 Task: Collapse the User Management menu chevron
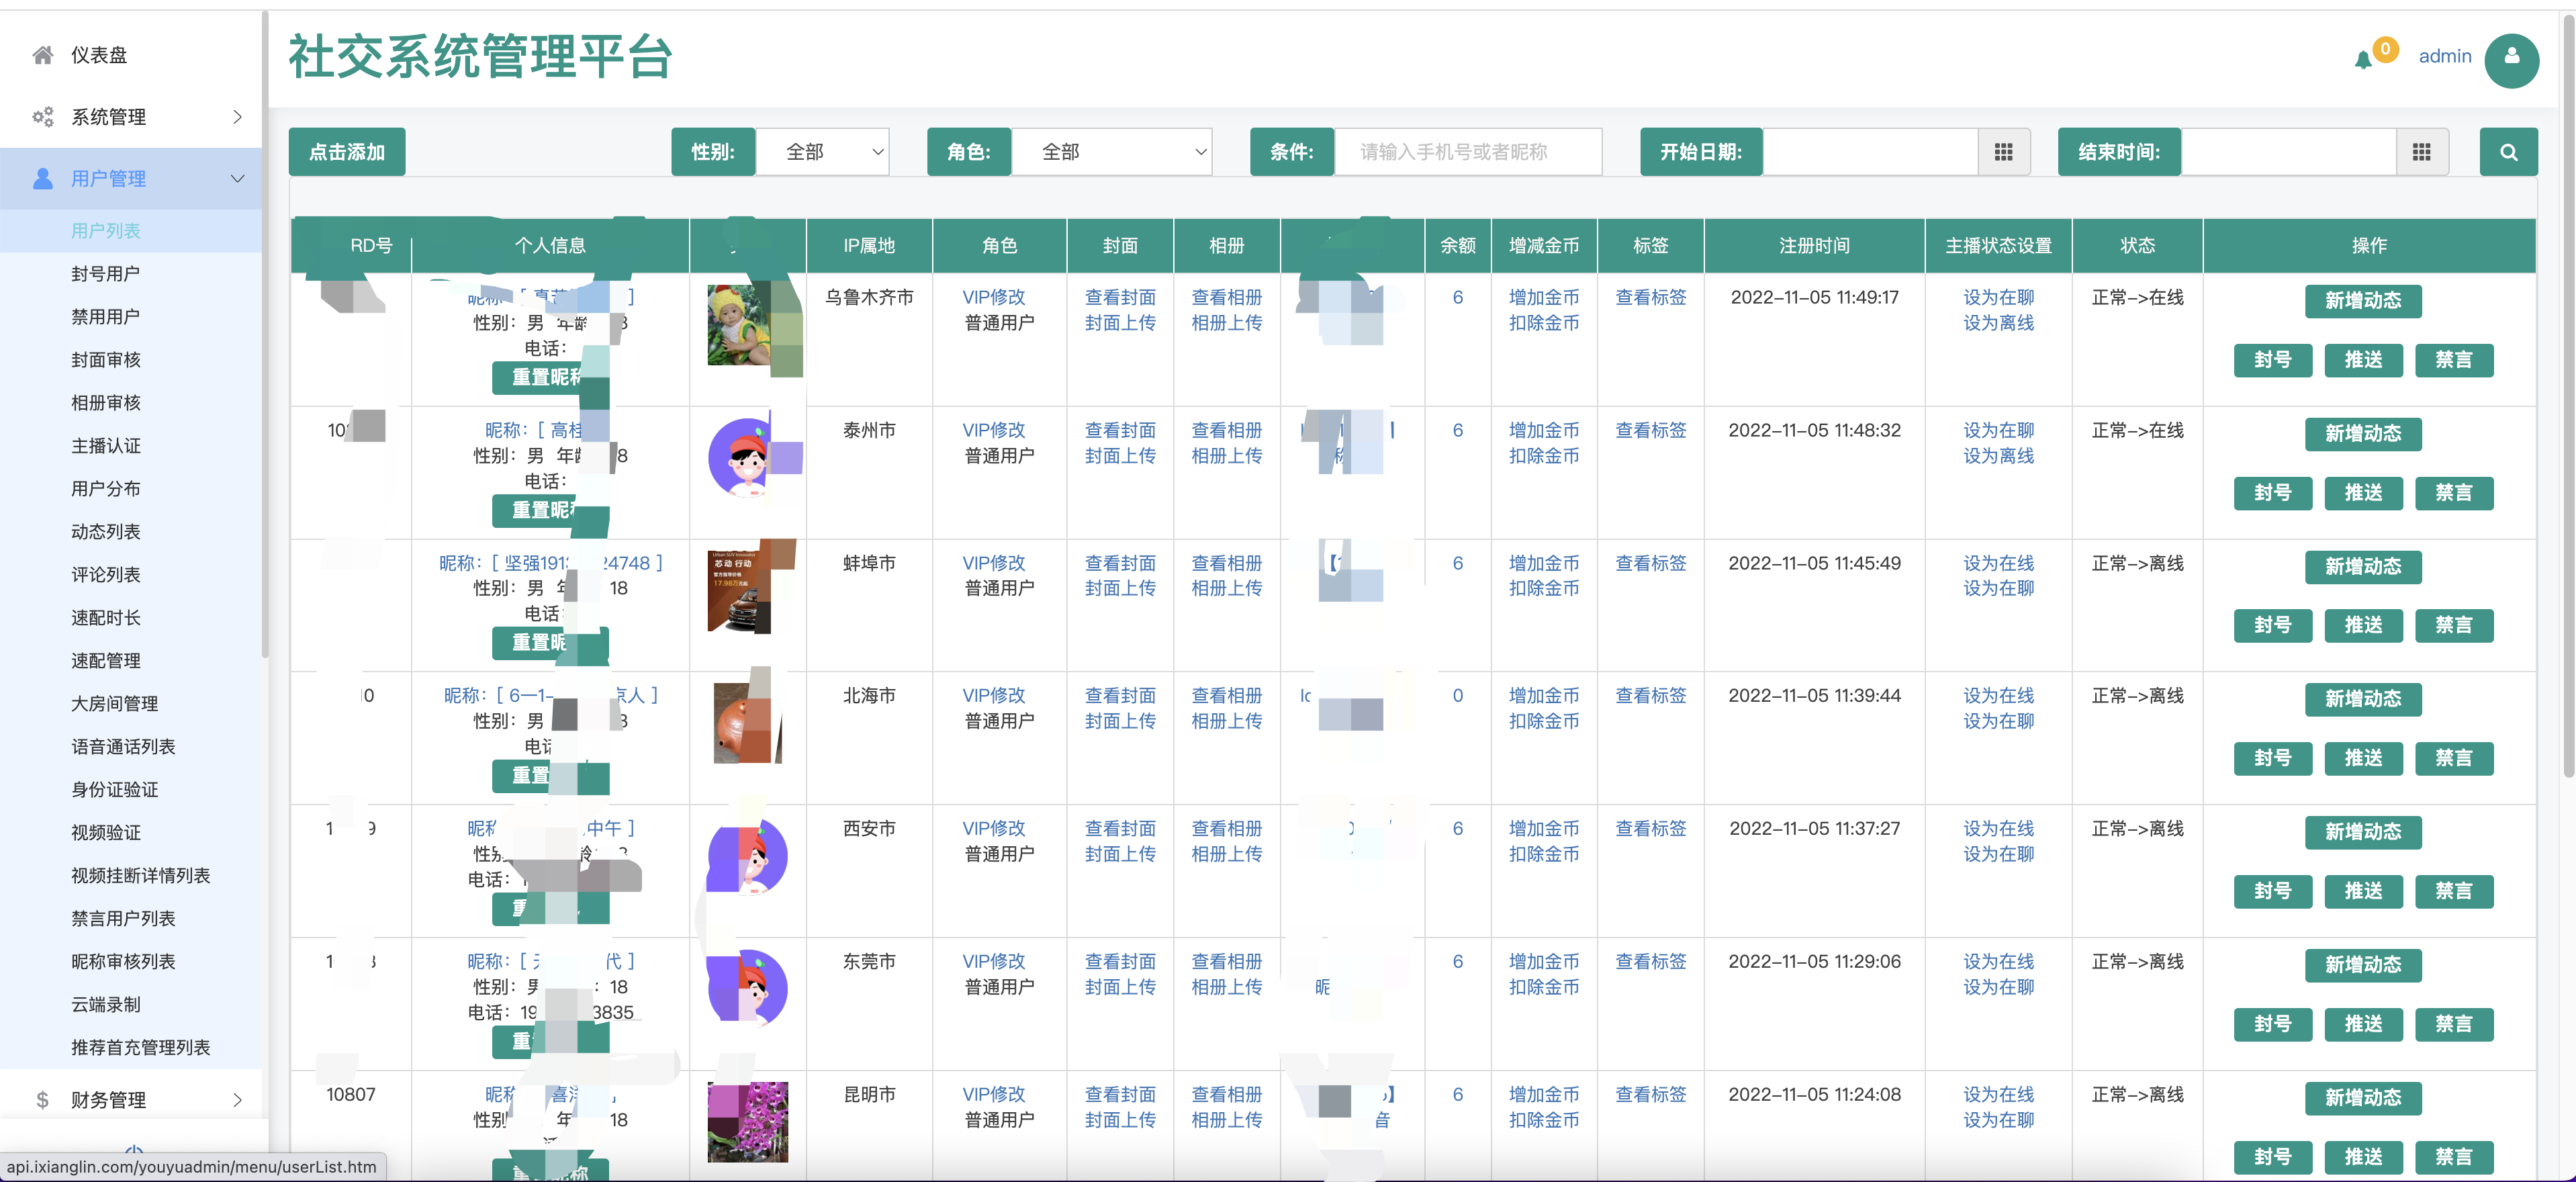237,179
